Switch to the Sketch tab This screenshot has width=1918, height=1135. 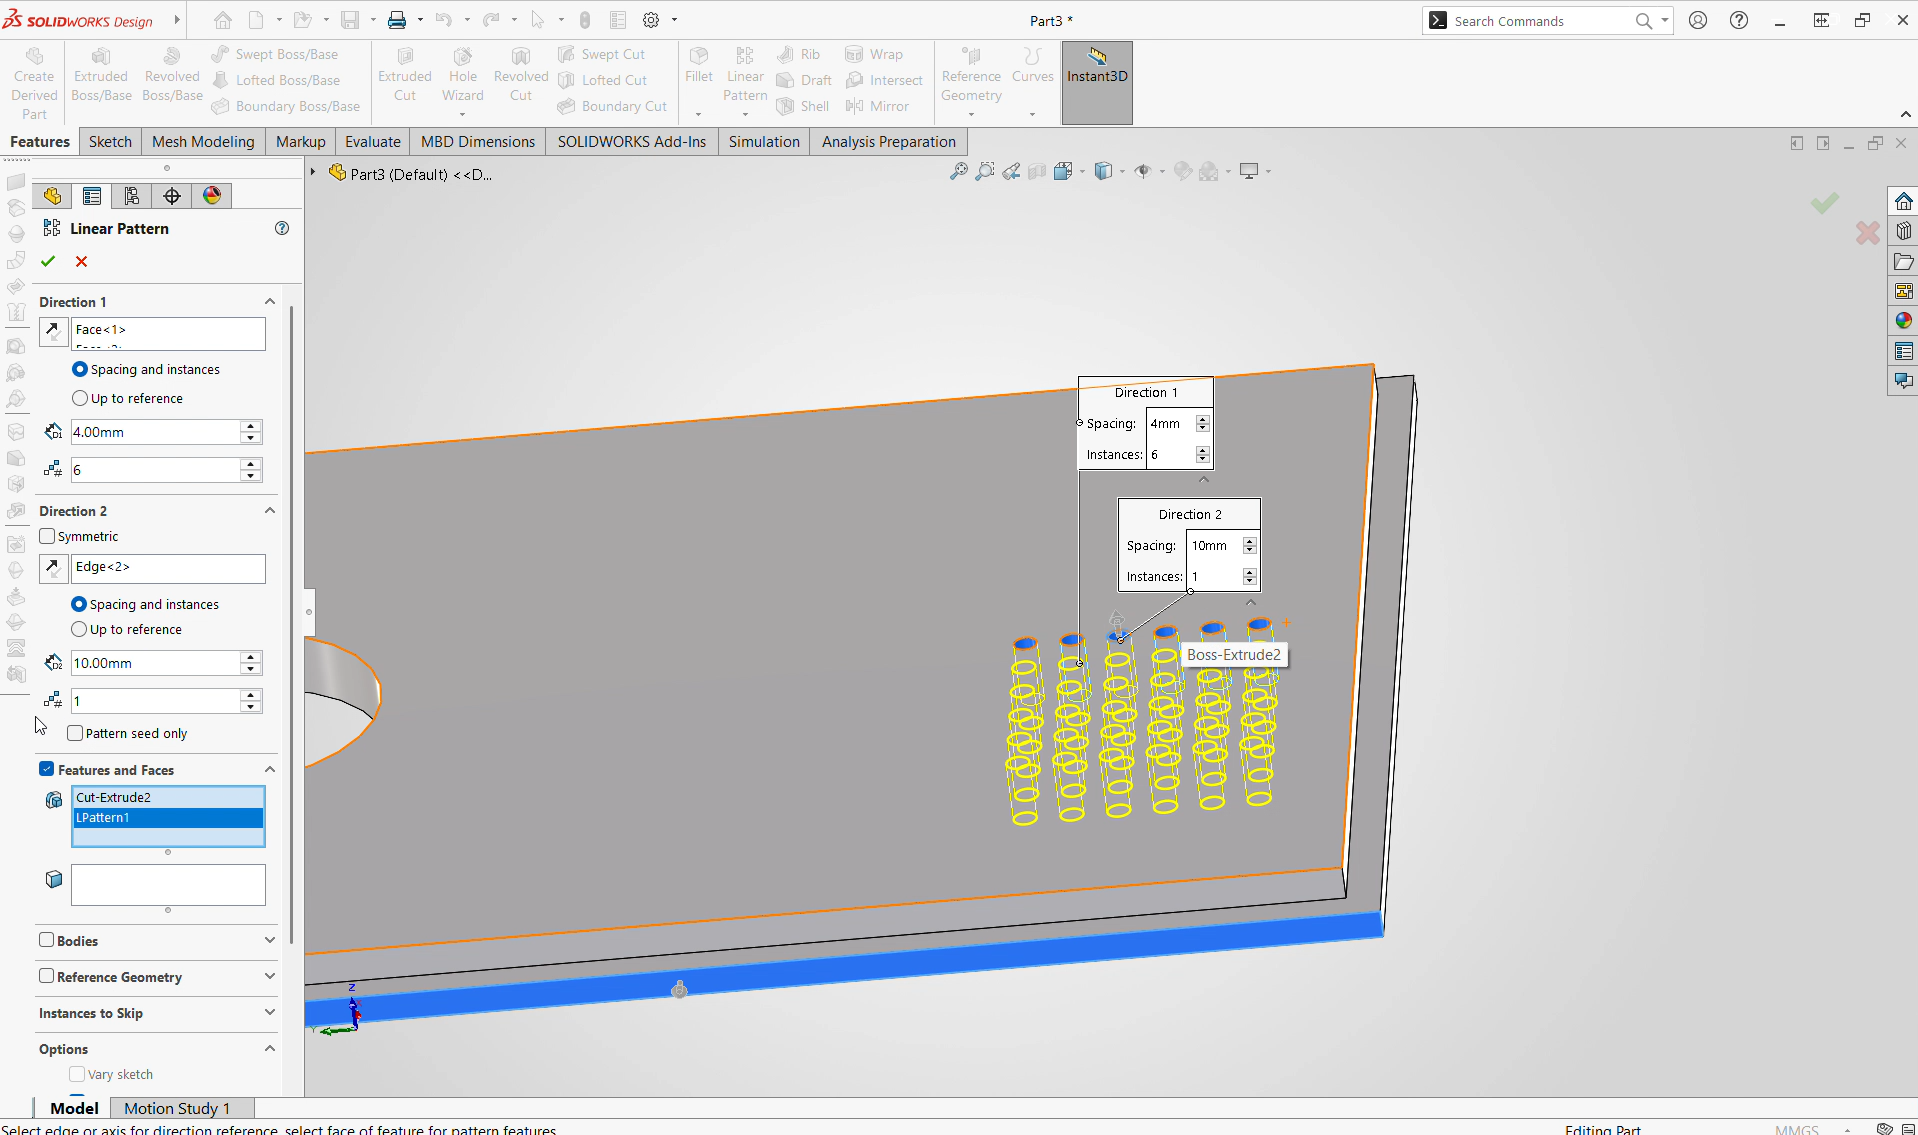110,142
